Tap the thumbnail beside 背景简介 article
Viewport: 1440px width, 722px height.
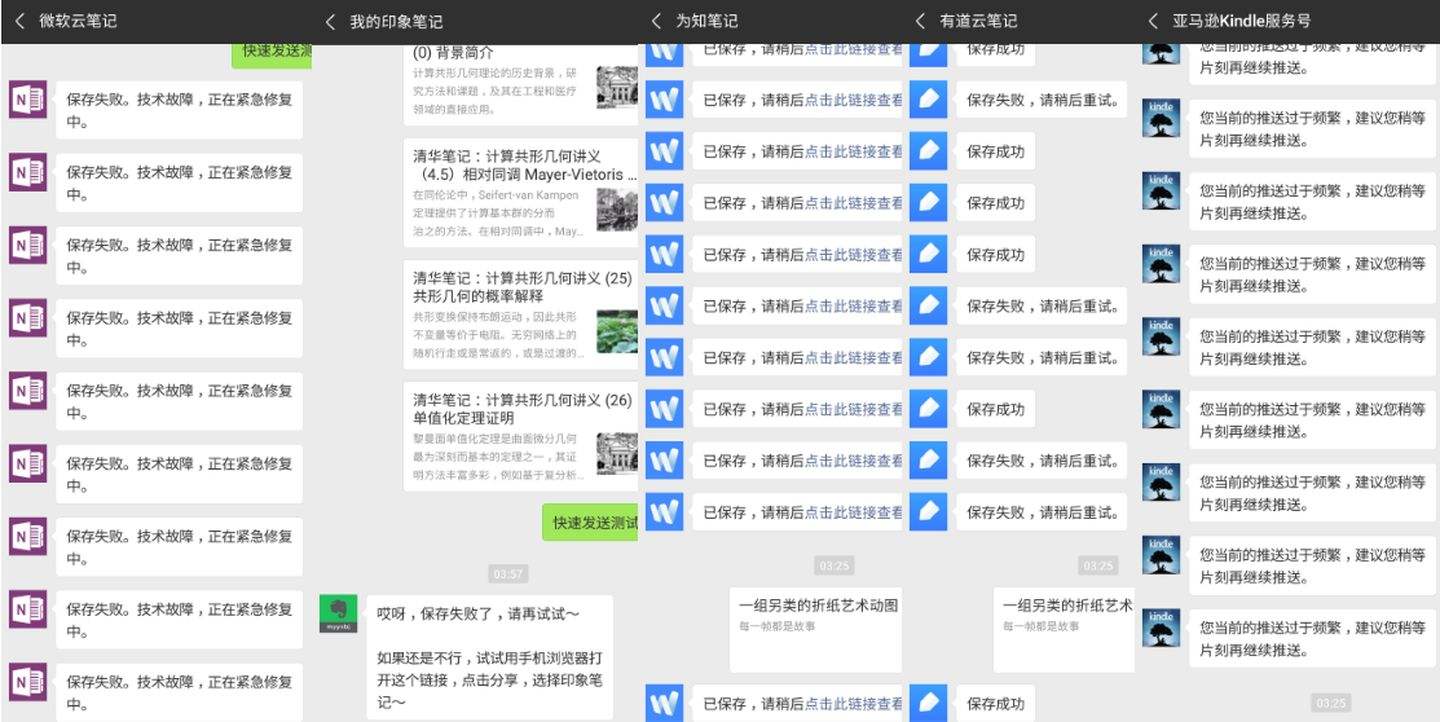click(617, 87)
